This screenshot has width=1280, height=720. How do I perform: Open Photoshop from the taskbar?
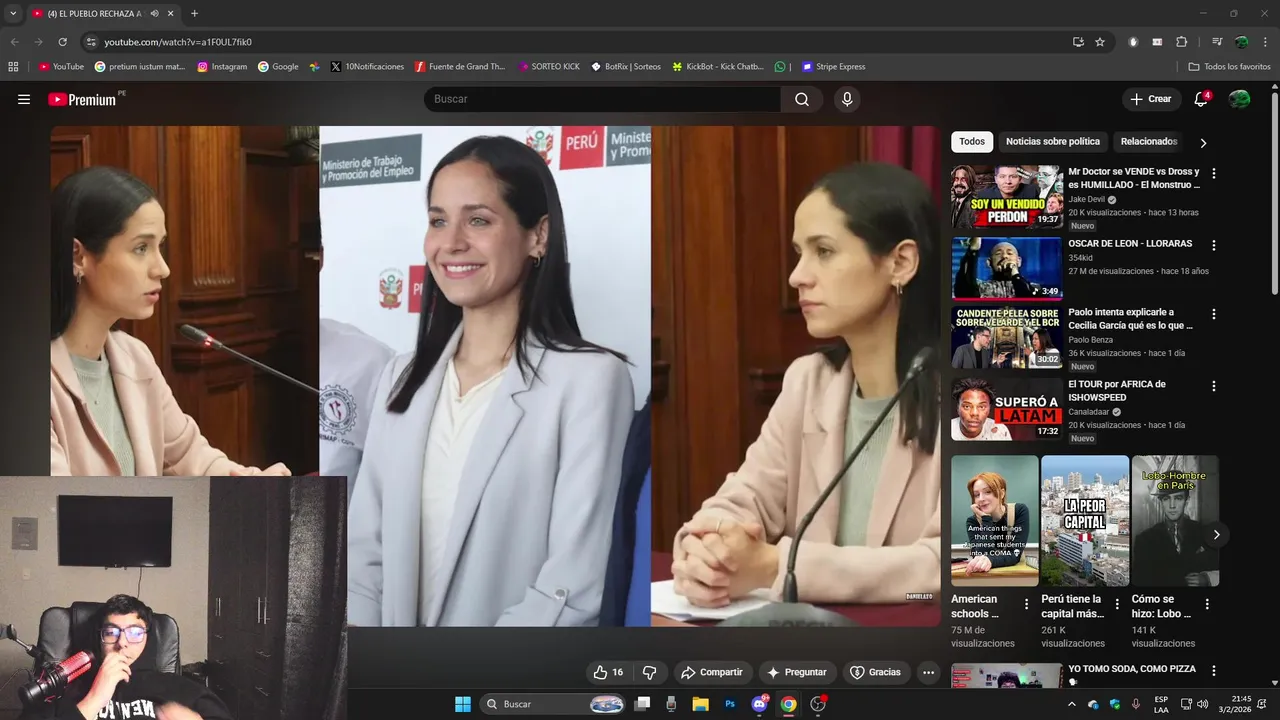click(x=730, y=704)
